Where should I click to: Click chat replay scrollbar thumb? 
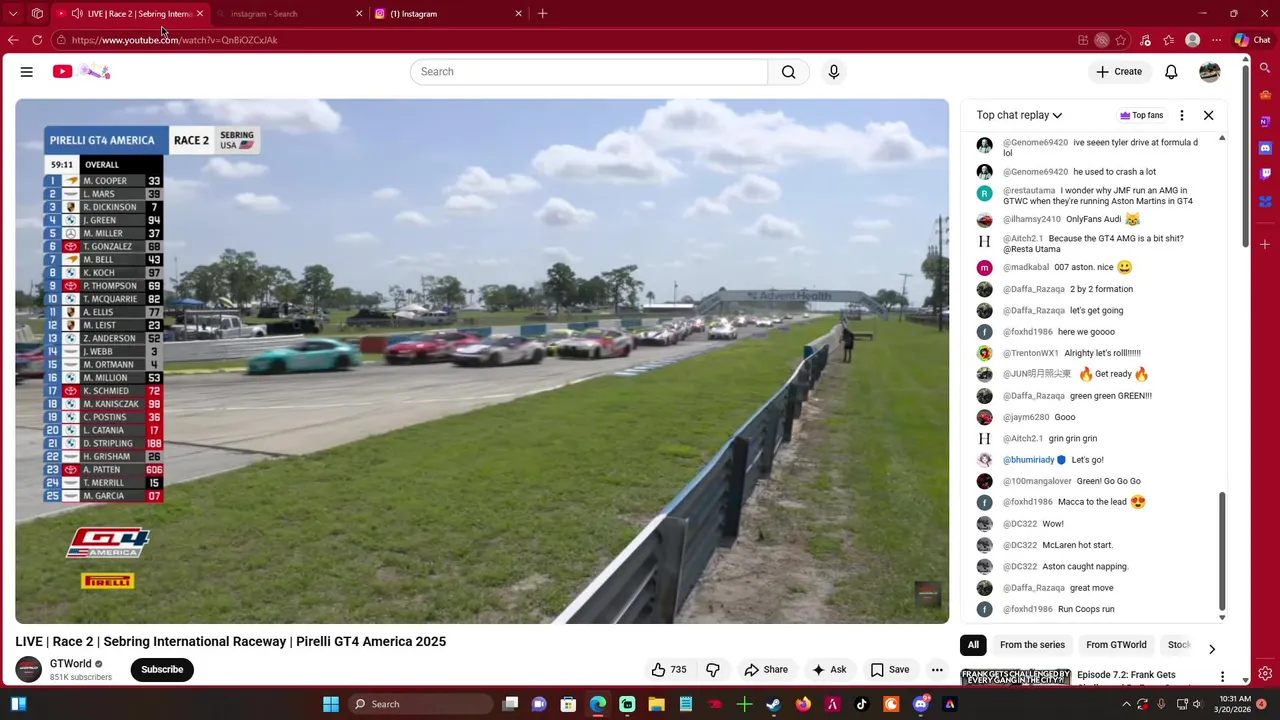[x=1222, y=550]
